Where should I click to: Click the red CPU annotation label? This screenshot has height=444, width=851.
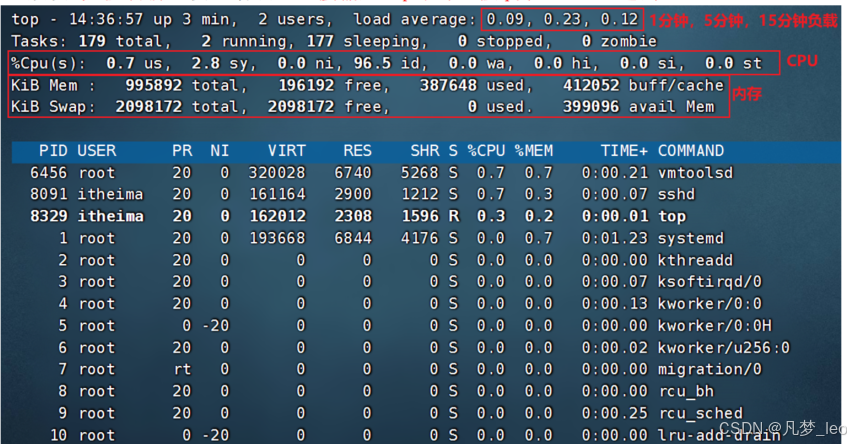click(x=802, y=62)
